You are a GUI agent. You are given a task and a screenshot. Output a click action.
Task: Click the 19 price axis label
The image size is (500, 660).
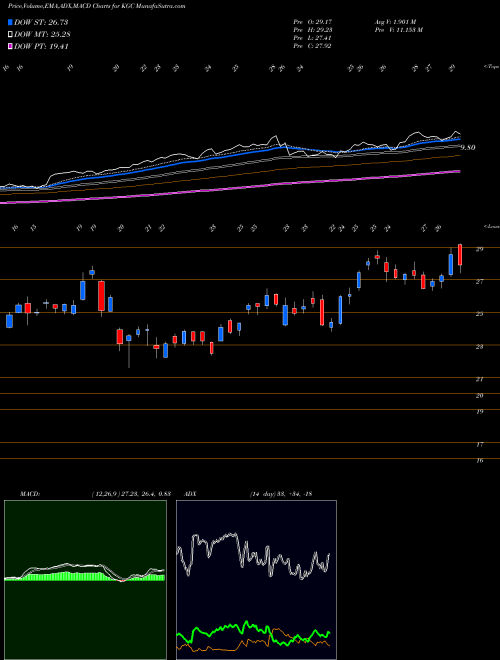tap(479, 411)
